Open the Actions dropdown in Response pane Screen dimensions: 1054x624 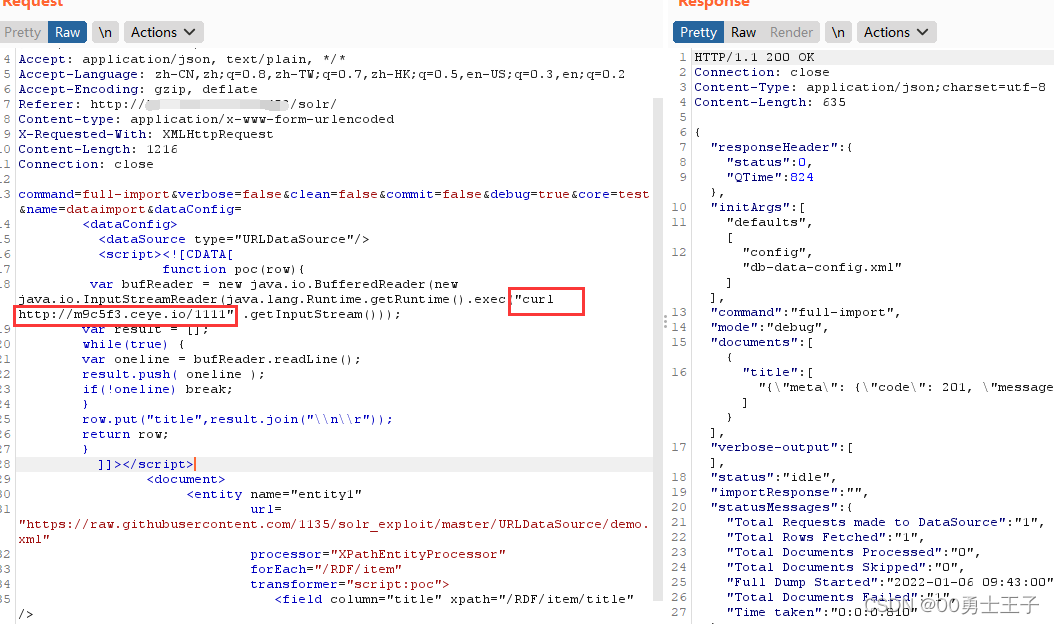click(896, 32)
